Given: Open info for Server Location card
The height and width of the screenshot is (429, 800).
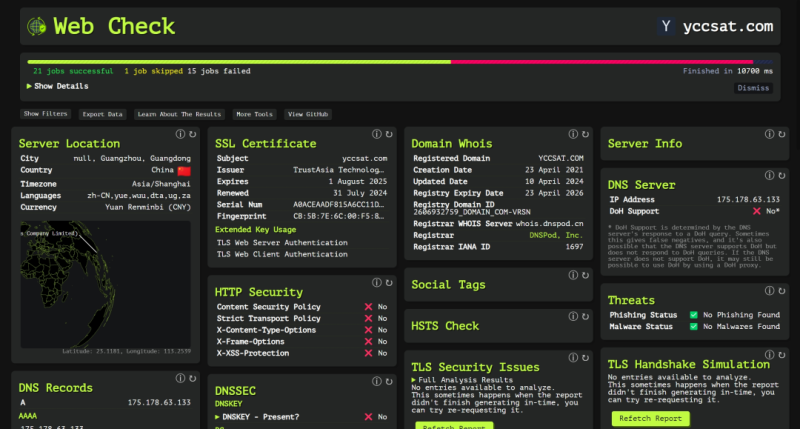Looking at the screenshot, I should (x=180, y=134).
